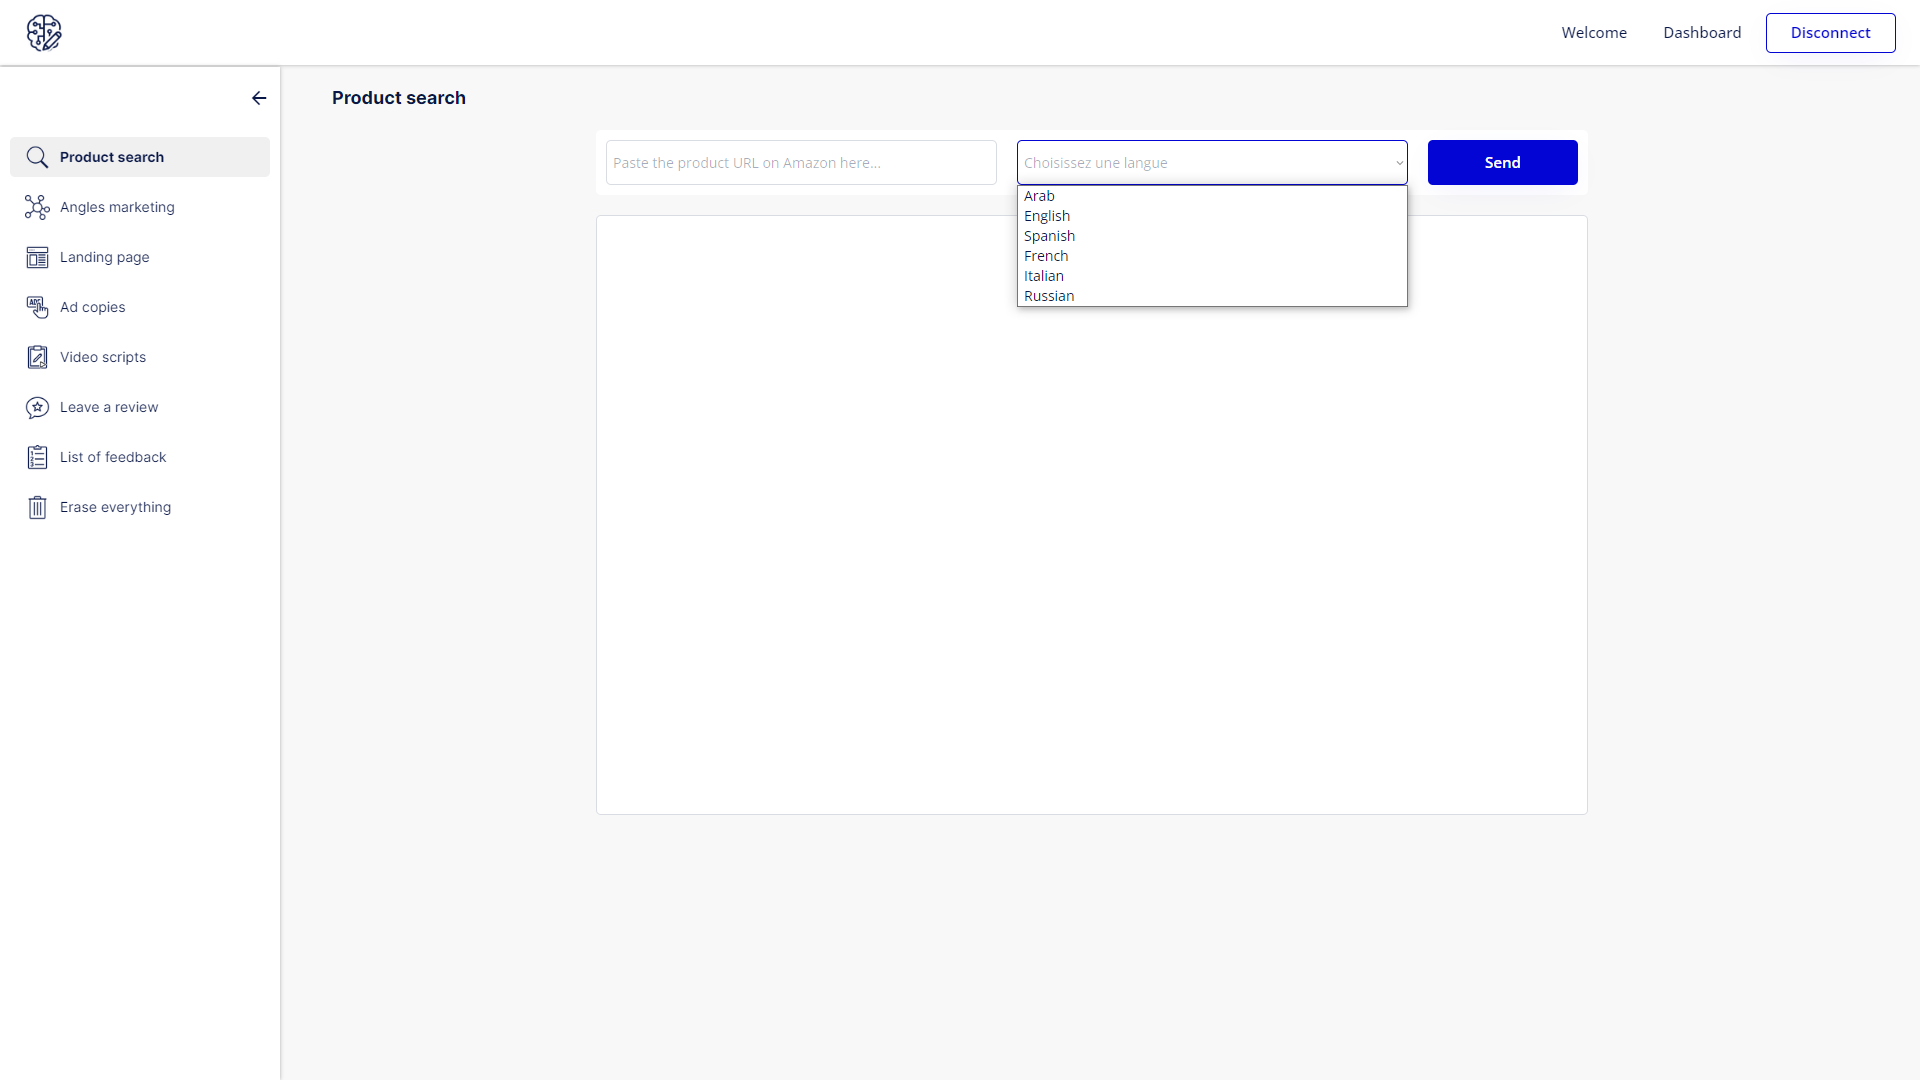Click the blue Send button

pyautogui.click(x=1501, y=163)
